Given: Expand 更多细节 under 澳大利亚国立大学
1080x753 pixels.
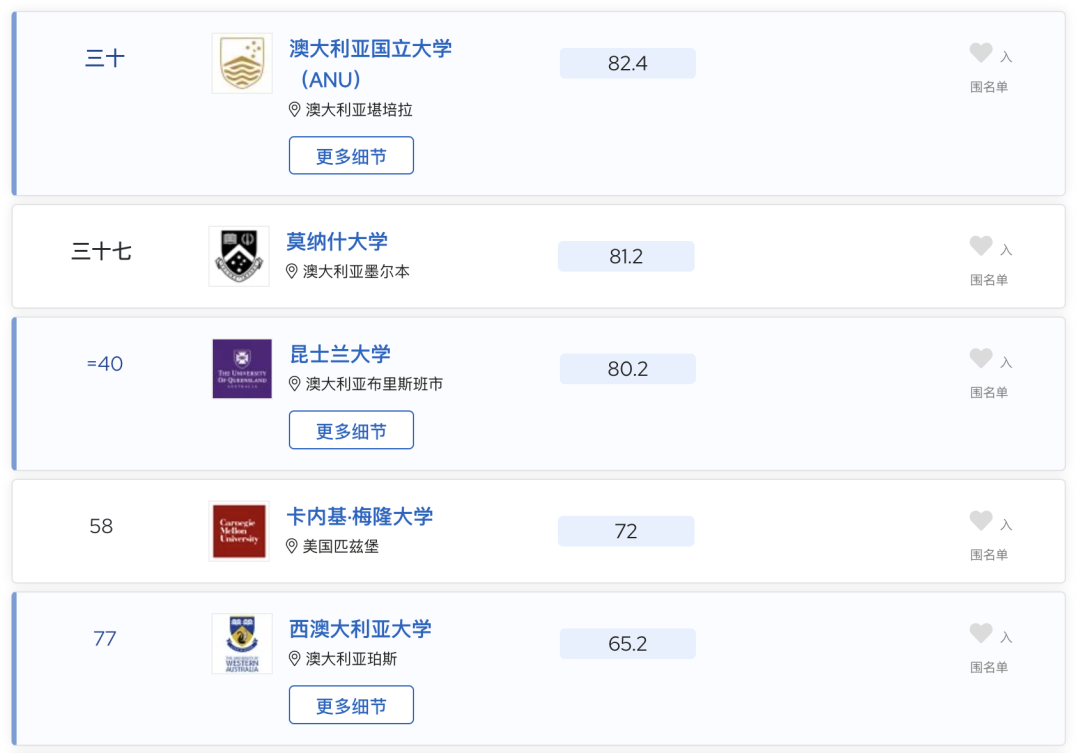Looking at the screenshot, I should 351,156.
